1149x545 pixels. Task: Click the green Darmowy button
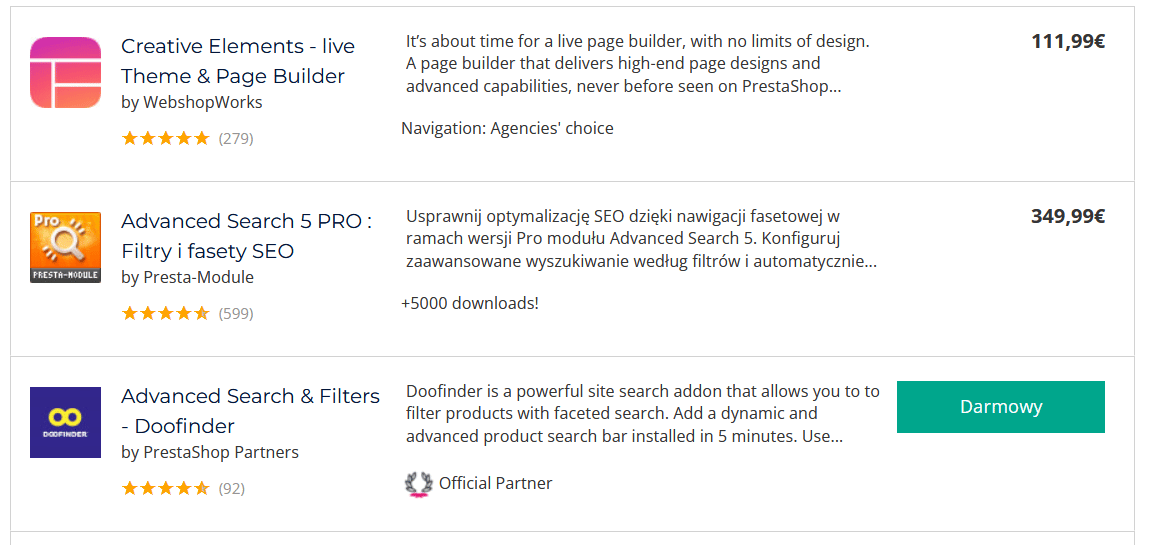click(1001, 407)
